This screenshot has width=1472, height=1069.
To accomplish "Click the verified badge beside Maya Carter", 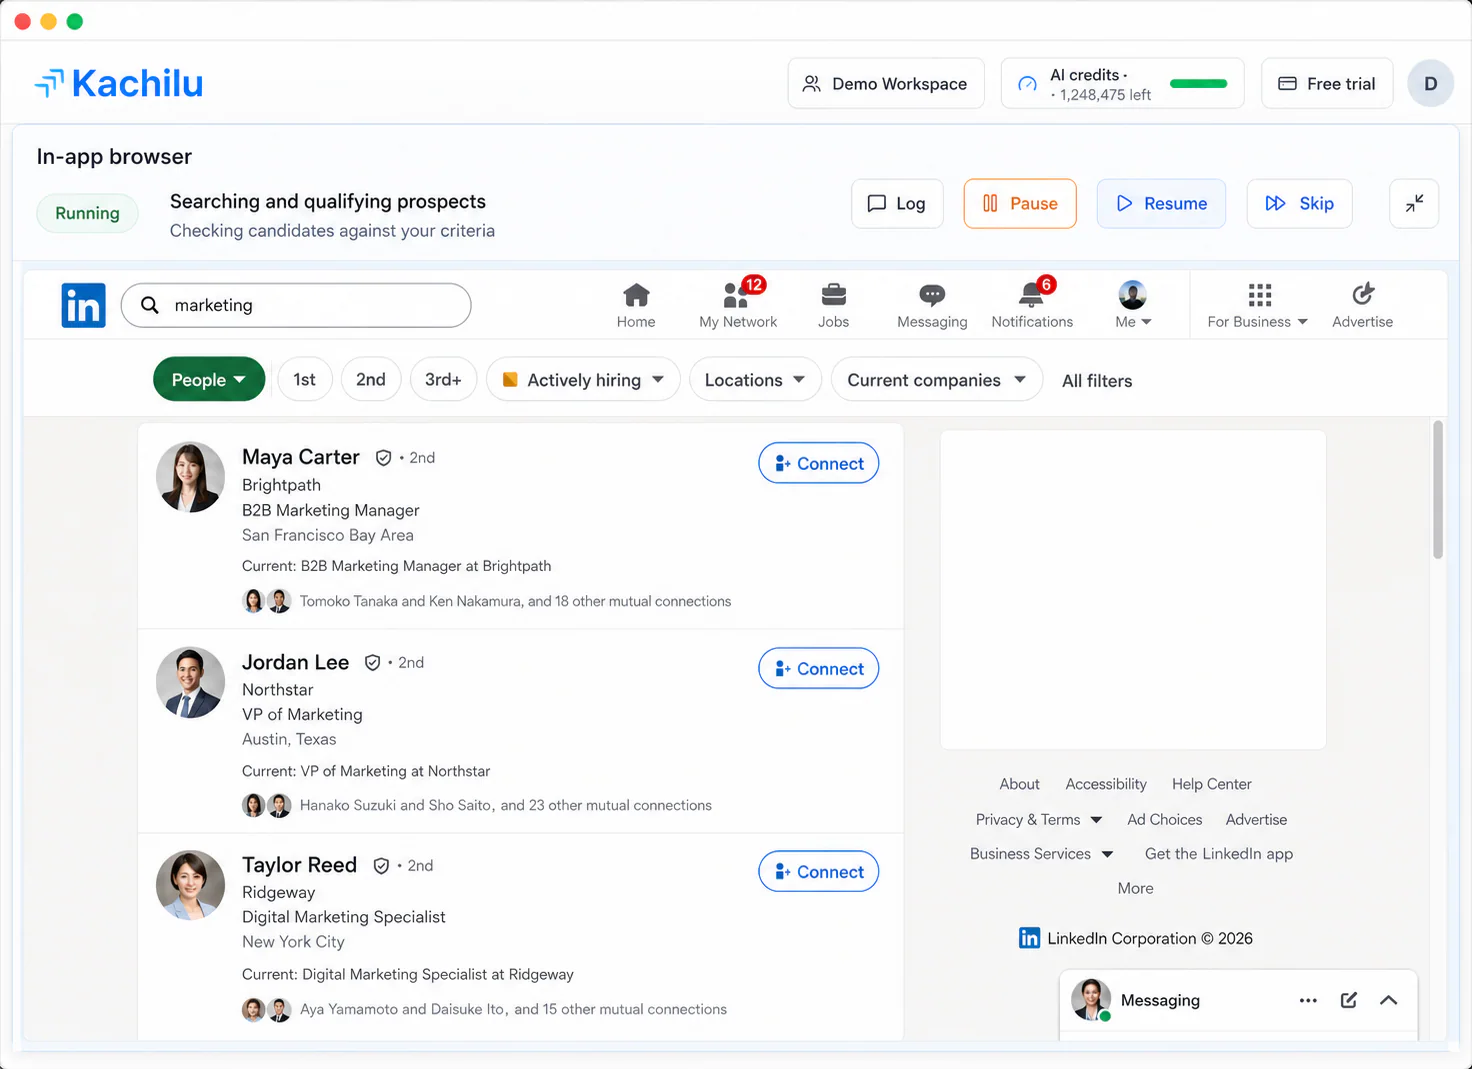I will click(383, 458).
